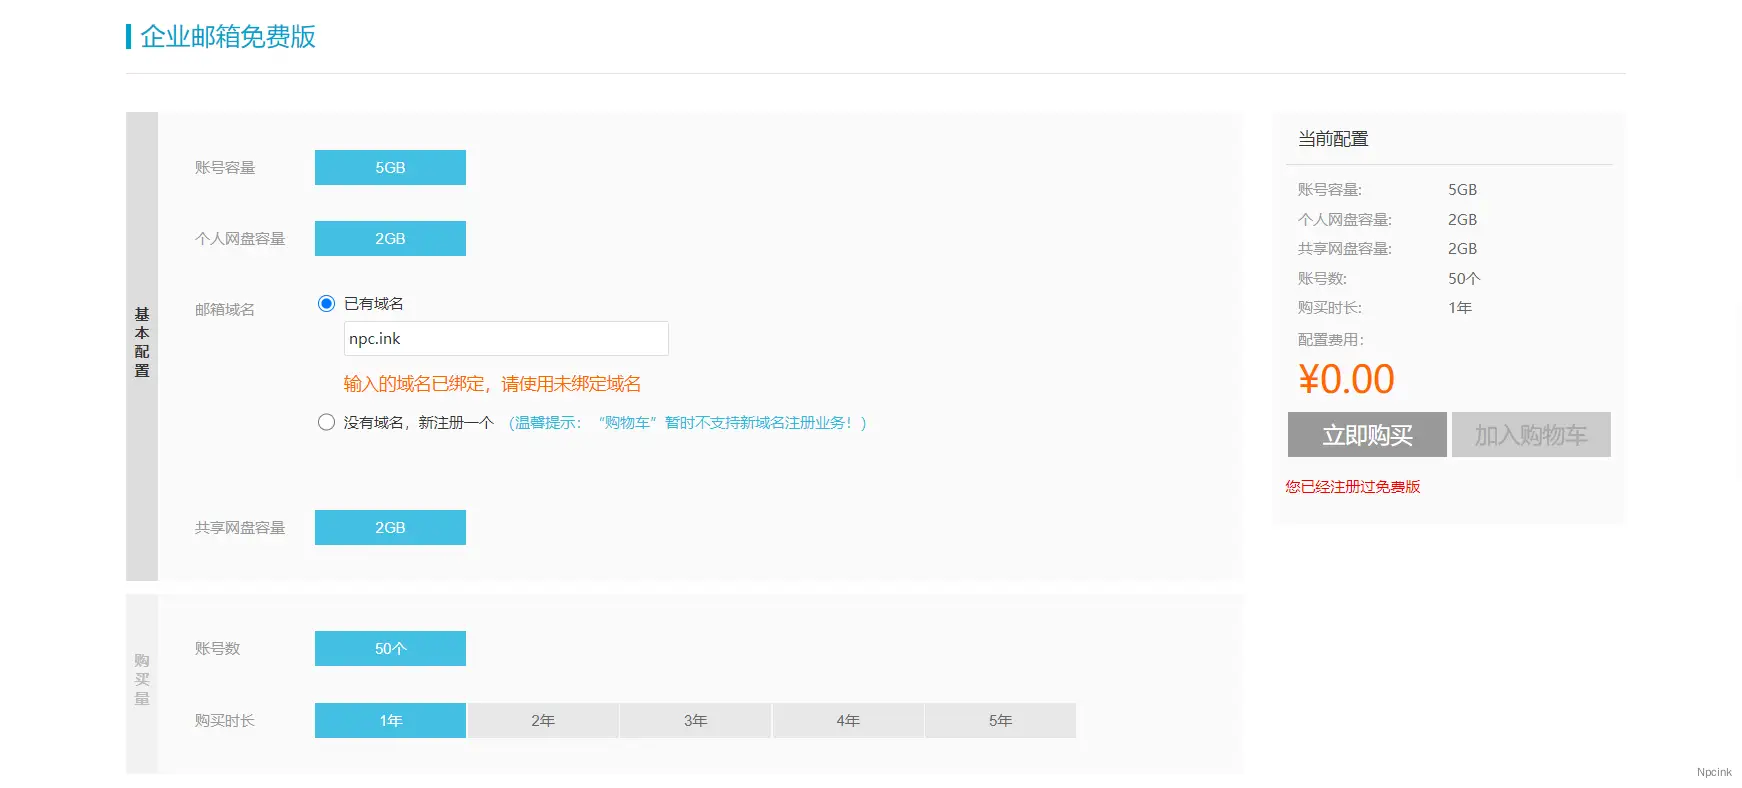Click the 购买时长: 1年 summary value
1742x788 pixels.
tap(1460, 308)
